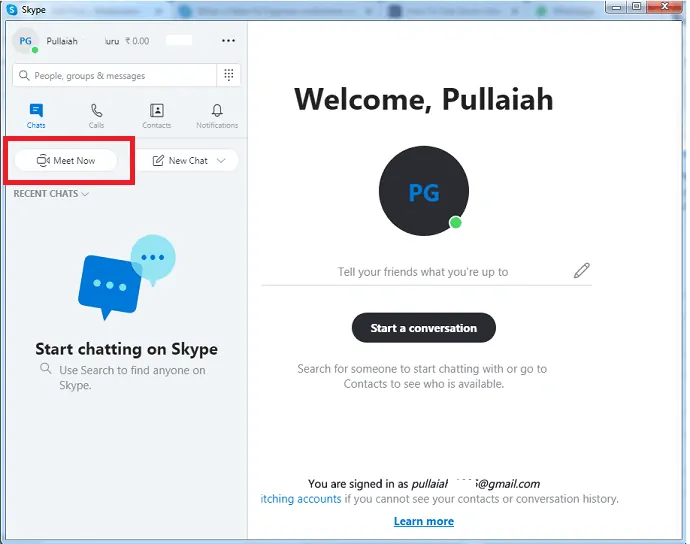Click the large PG profile picture
Image resolution: width=690 pixels, height=544 pixels.
(424, 191)
